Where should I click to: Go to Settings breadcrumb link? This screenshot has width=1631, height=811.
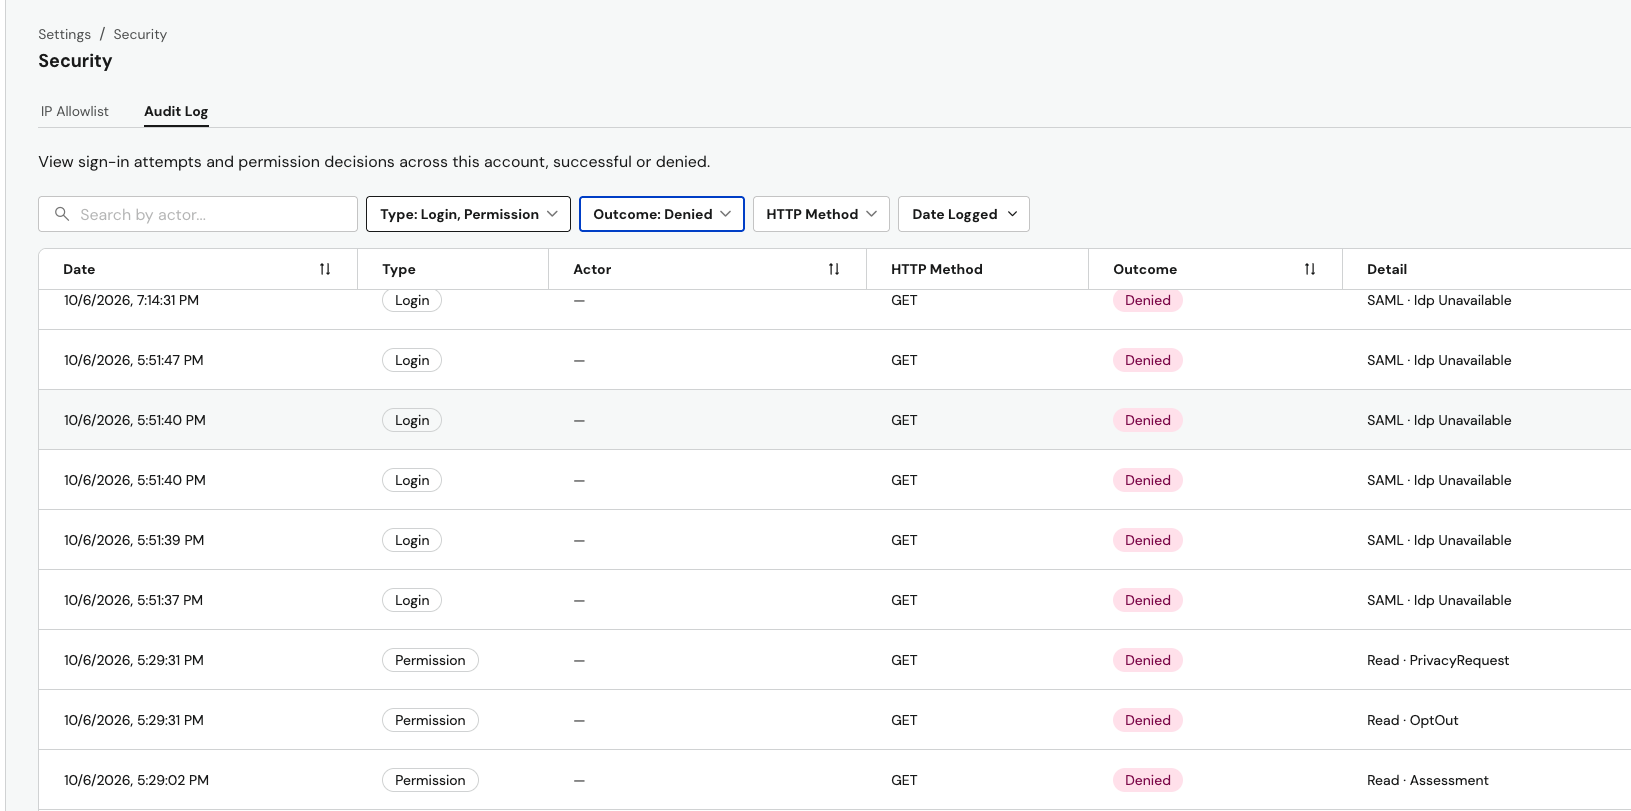64,34
